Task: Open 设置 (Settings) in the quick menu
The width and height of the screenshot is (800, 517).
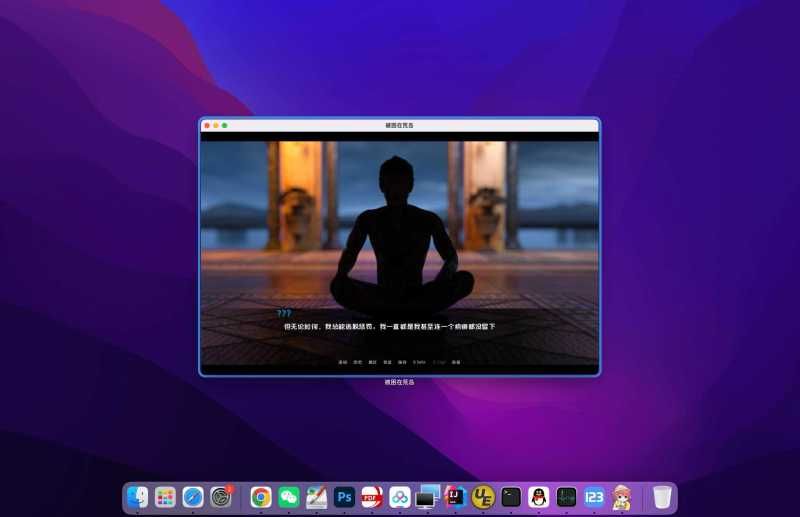Action: (x=456, y=362)
